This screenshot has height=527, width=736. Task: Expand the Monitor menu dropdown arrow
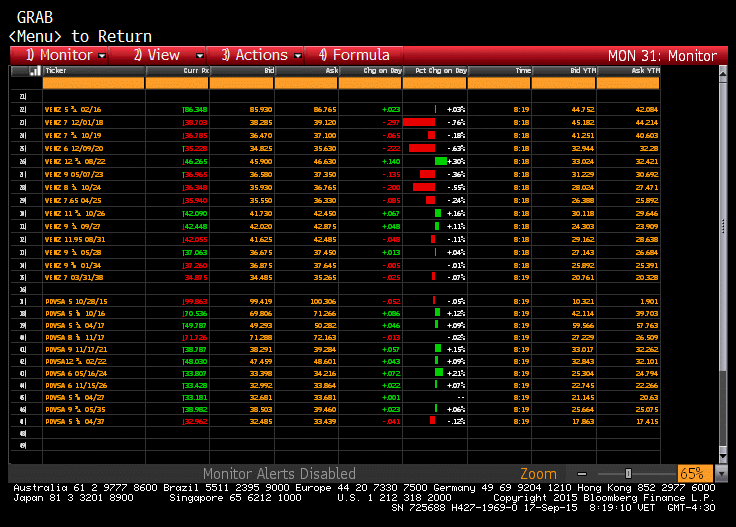(x=102, y=56)
